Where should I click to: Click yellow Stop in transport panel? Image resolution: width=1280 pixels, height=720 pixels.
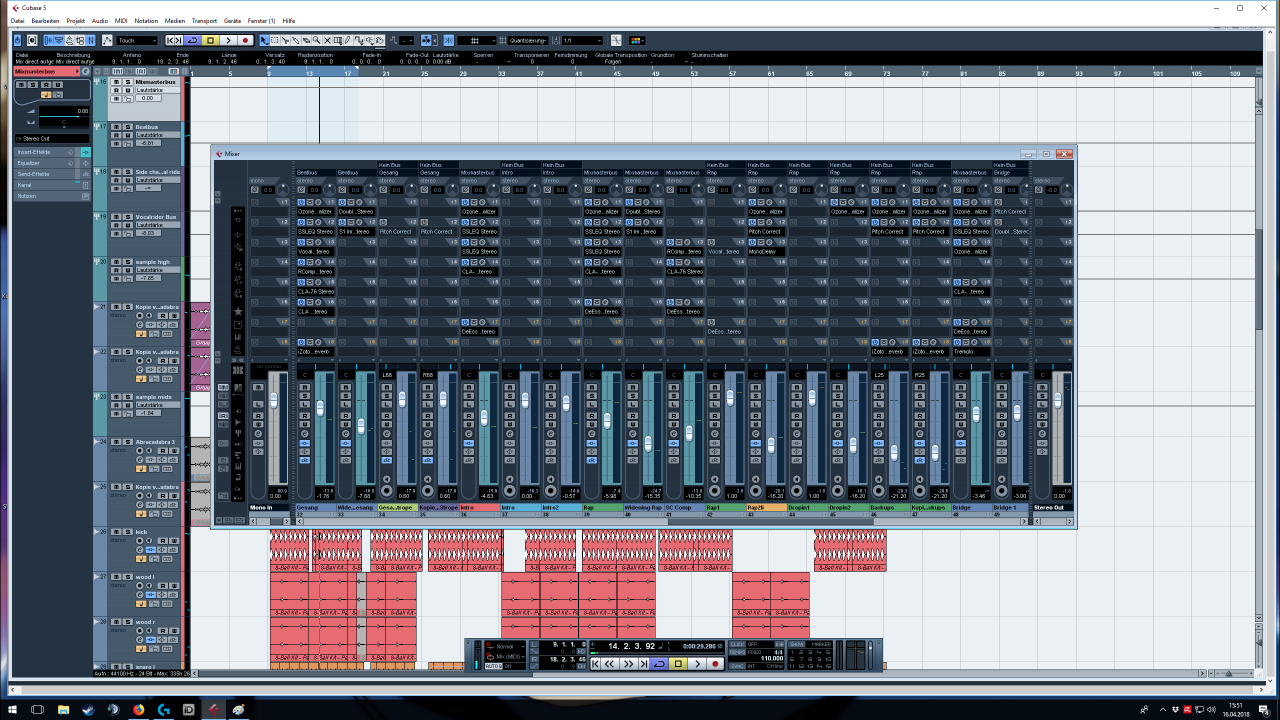click(x=678, y=664)
